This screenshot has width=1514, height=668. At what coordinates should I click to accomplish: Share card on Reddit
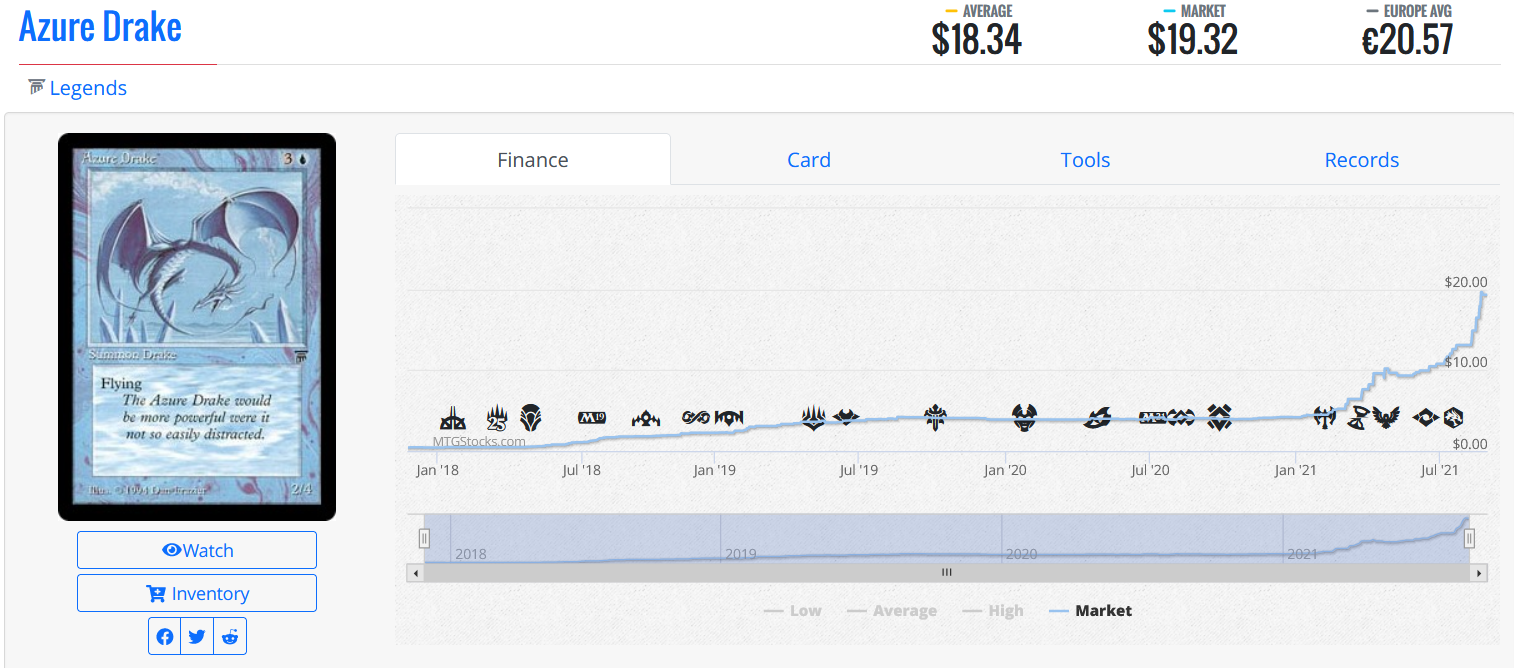coord(230,637)
